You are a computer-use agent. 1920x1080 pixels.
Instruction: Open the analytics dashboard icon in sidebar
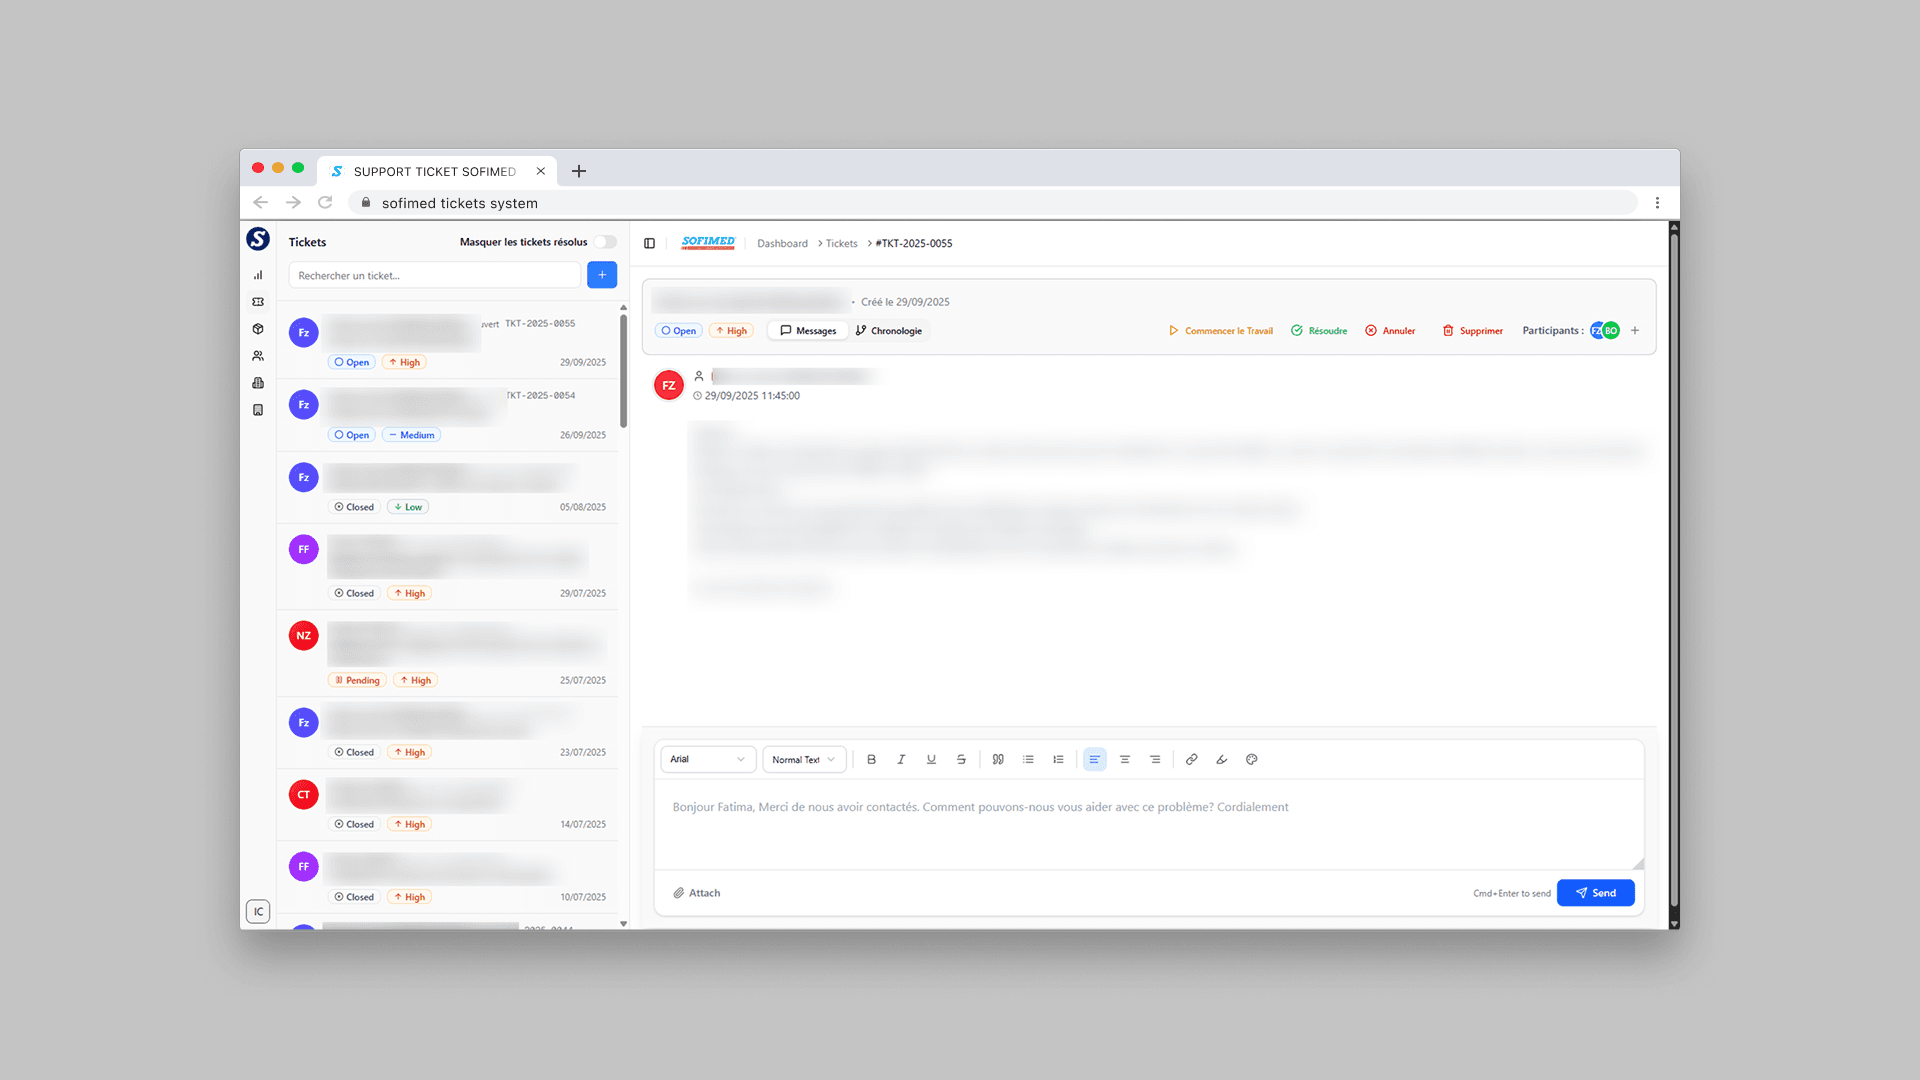coord(258,274)
